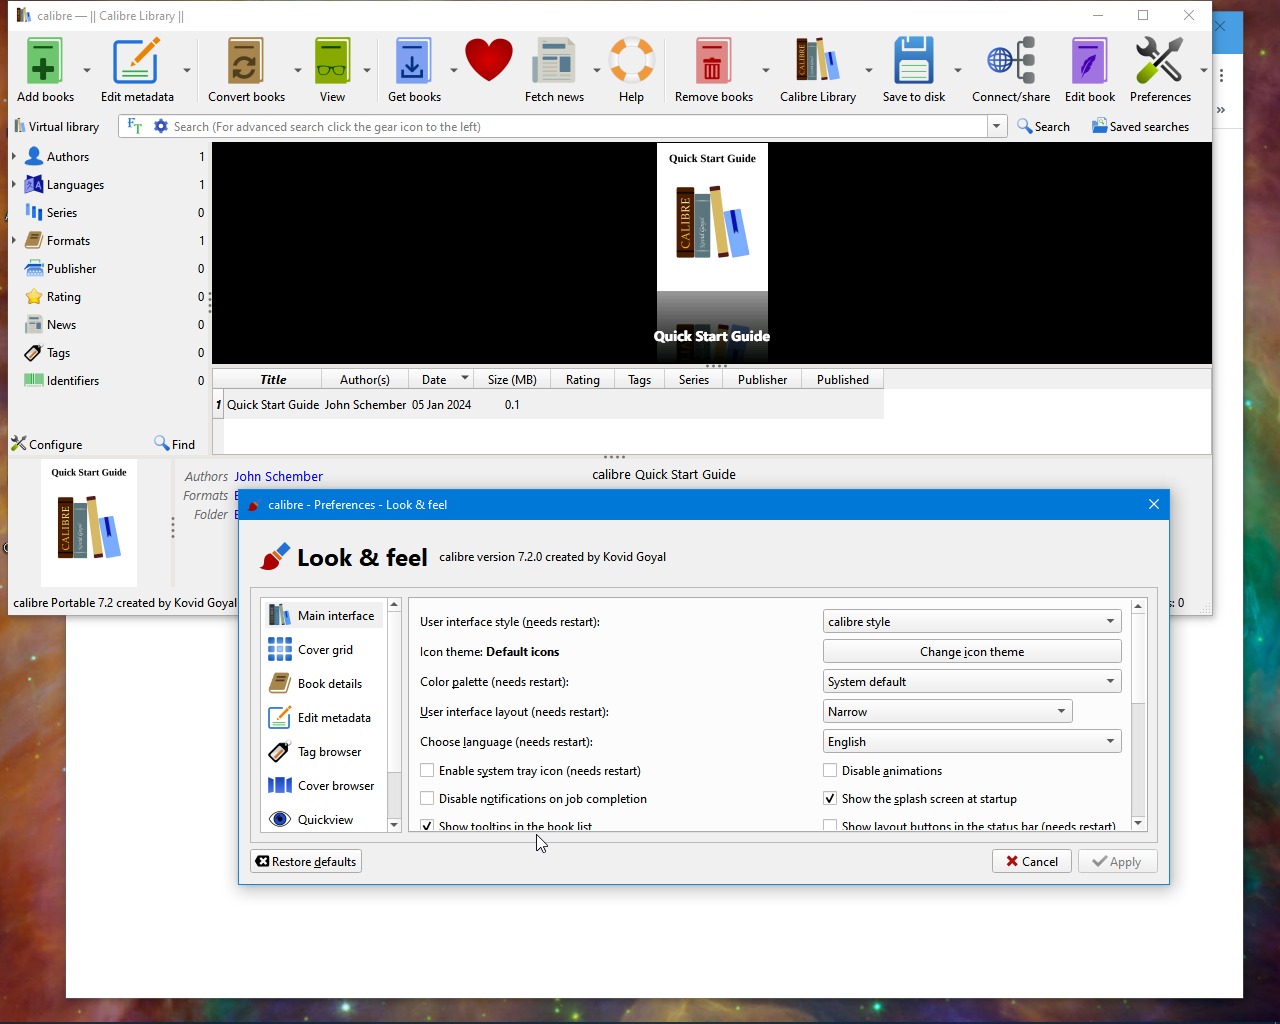Select the Publisher category in tag browser

click(x=71, y=269)
